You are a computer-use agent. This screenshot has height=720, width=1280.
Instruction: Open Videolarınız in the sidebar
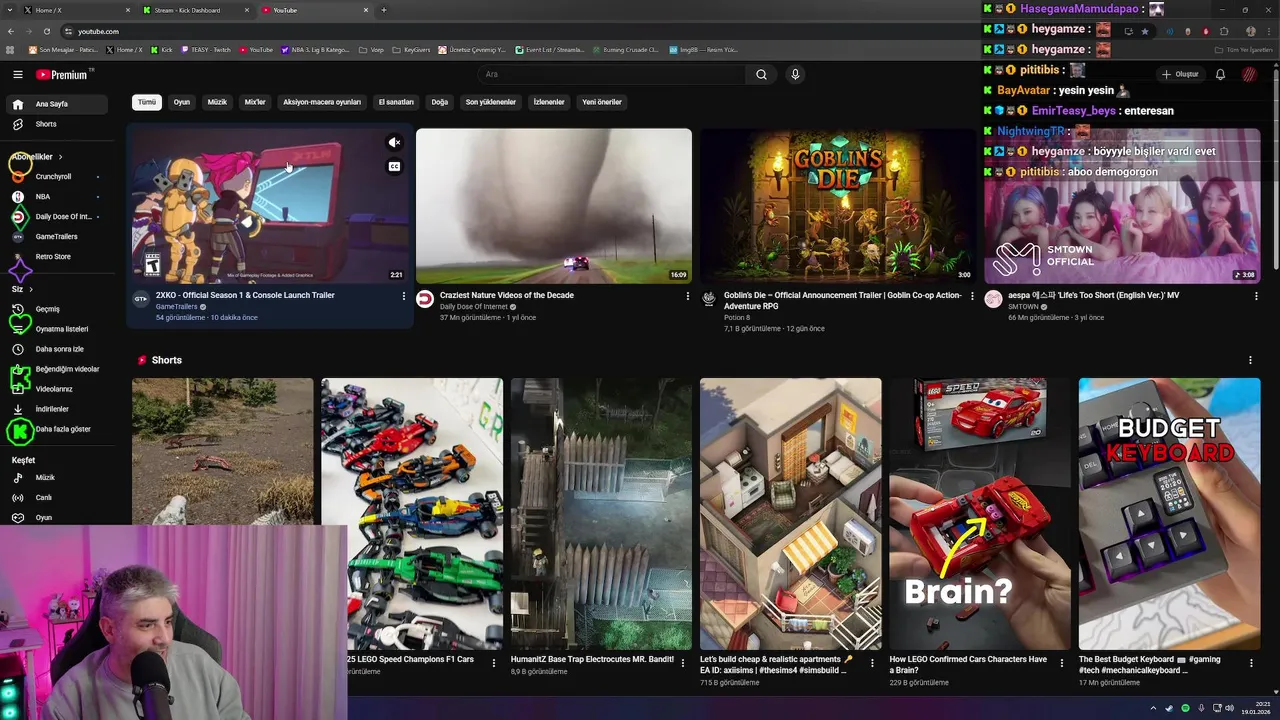pos(58,389)
